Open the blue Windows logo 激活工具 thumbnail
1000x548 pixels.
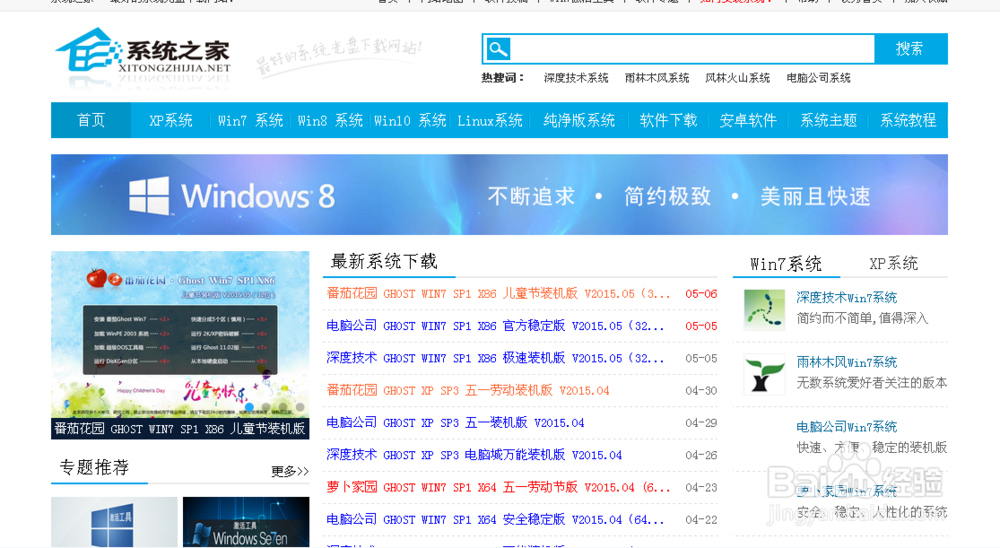click(114, 522)
